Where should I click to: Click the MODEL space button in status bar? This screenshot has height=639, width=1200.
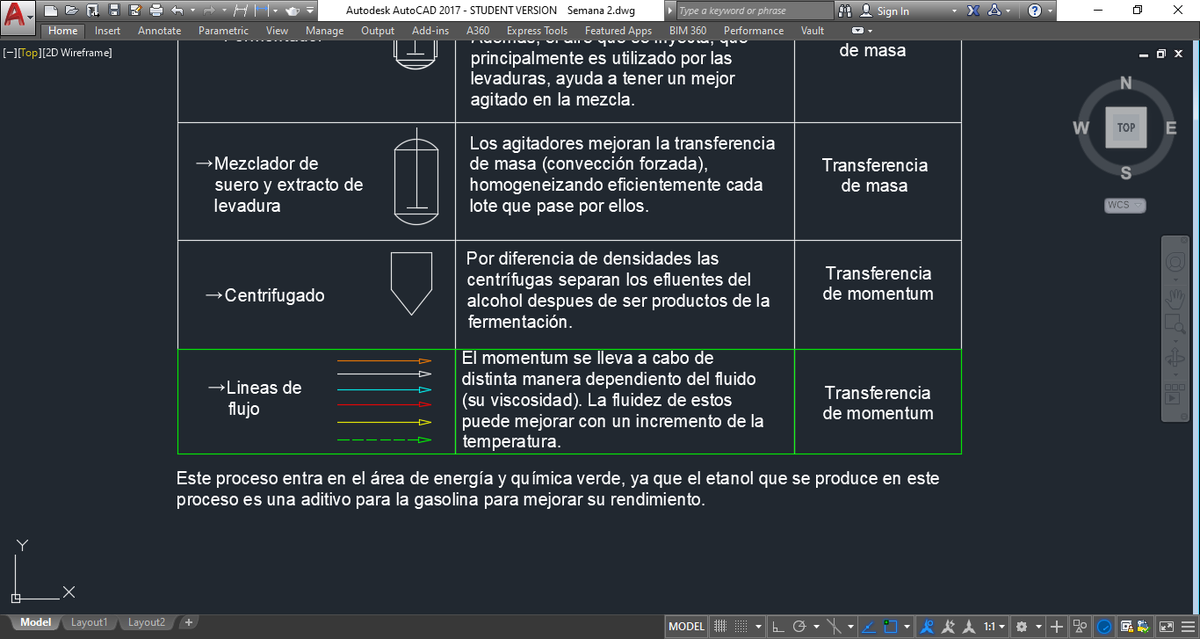click(x=686, y=627)
